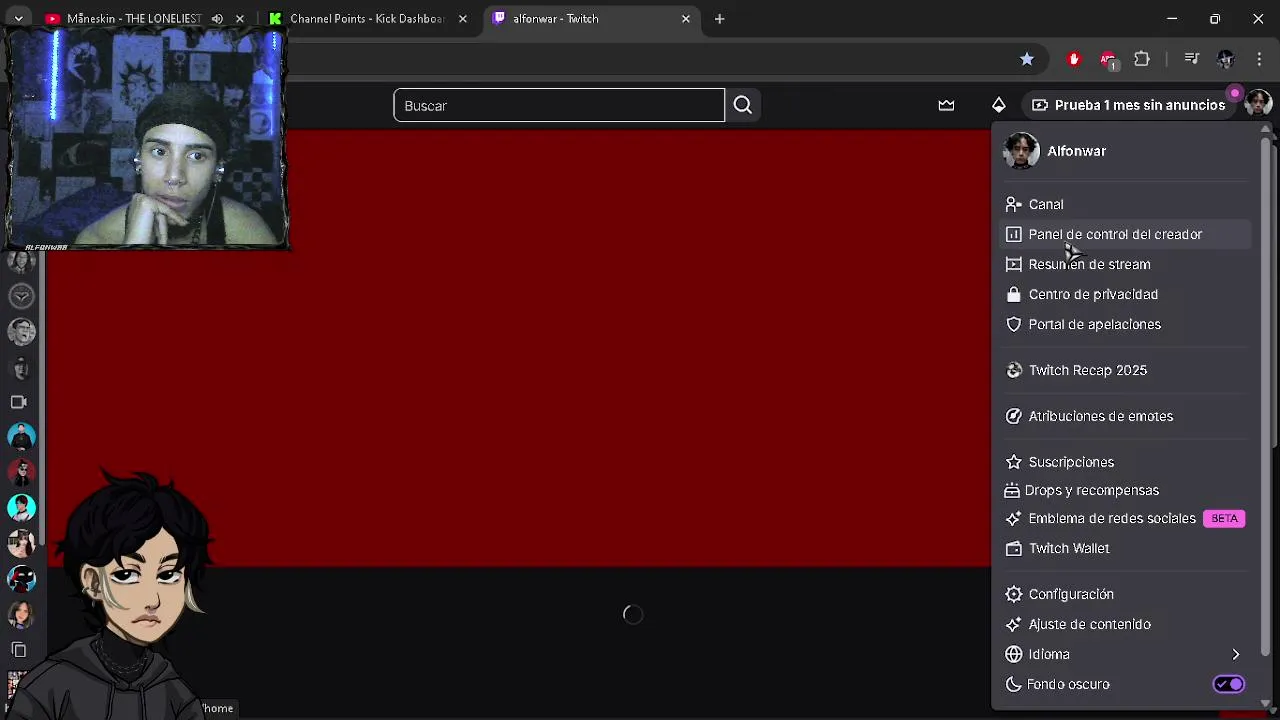1280x720 pixels.
Task: Bookmark this page with the star icon
Action: pyautogui.click(x=1027, y=59)
